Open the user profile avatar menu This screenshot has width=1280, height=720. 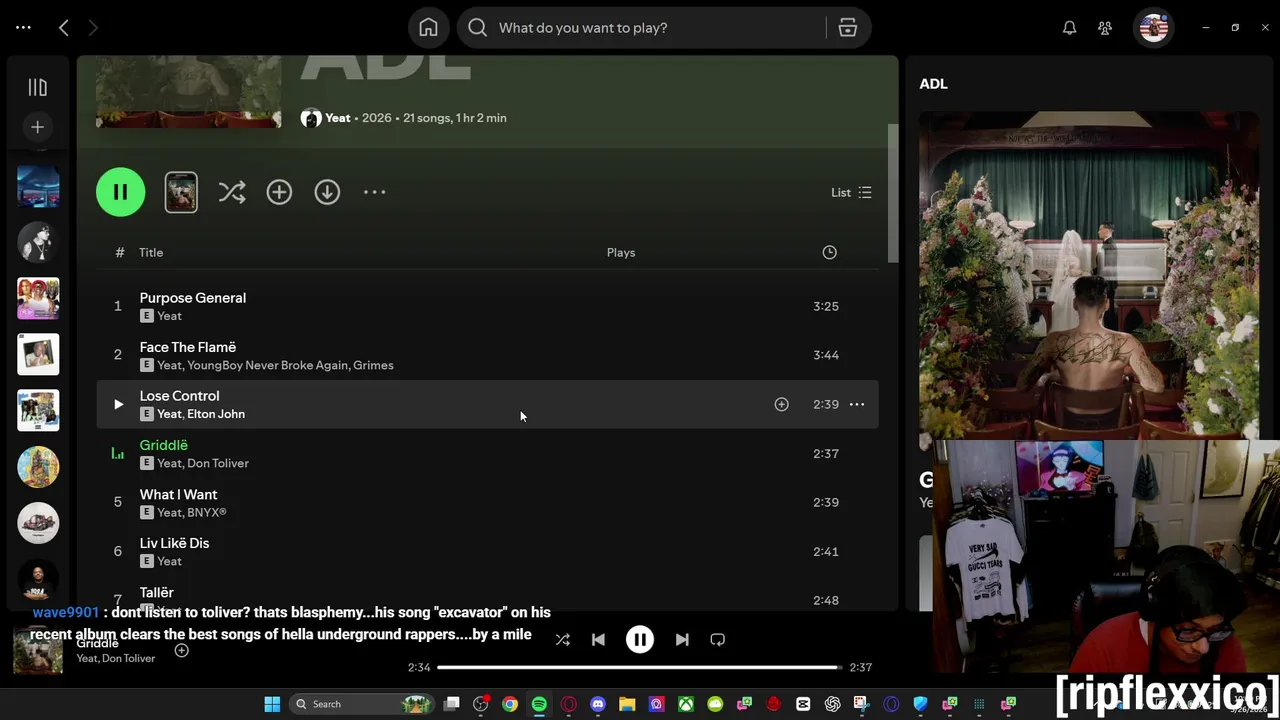pos(1154,28)
